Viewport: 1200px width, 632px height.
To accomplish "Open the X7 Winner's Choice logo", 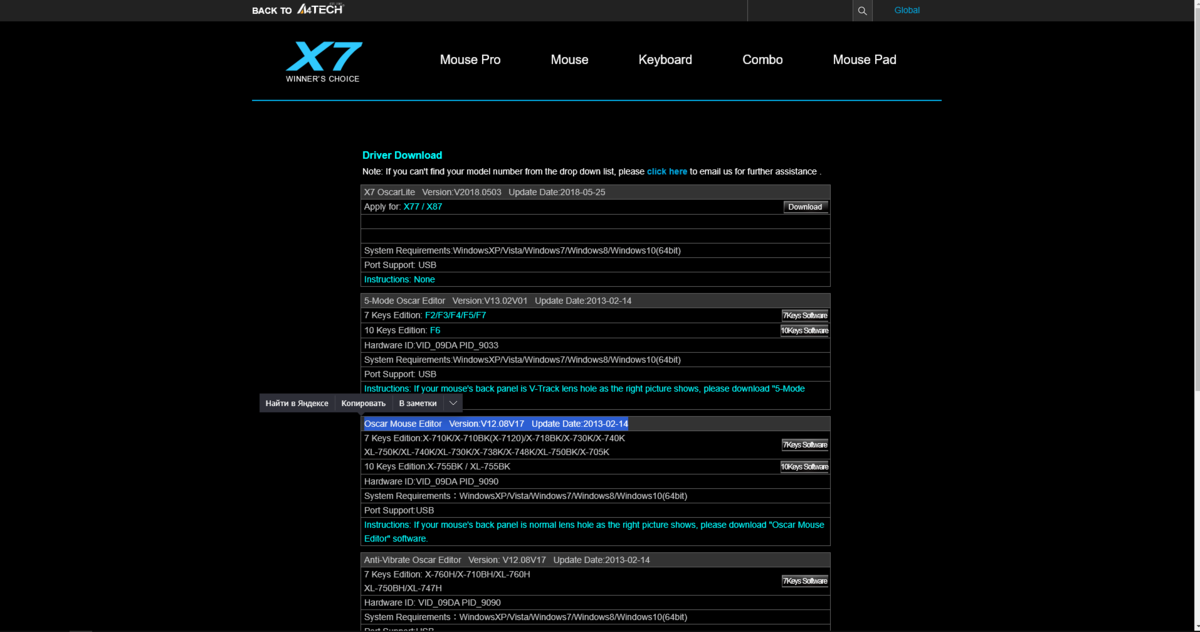I will tap(323, 61).
